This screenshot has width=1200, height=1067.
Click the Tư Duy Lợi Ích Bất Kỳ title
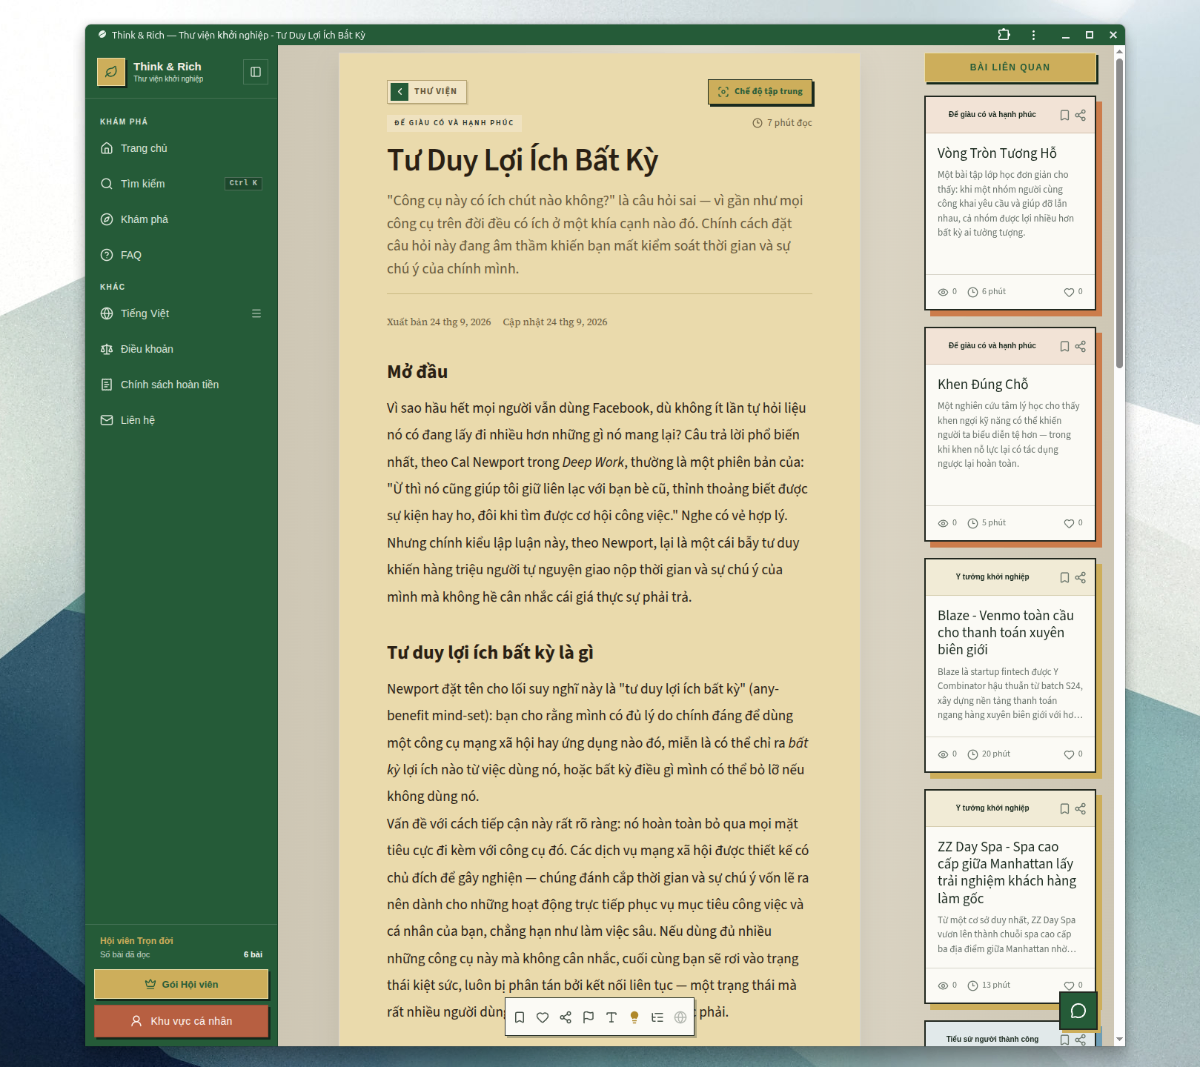[x=523, y=160]
